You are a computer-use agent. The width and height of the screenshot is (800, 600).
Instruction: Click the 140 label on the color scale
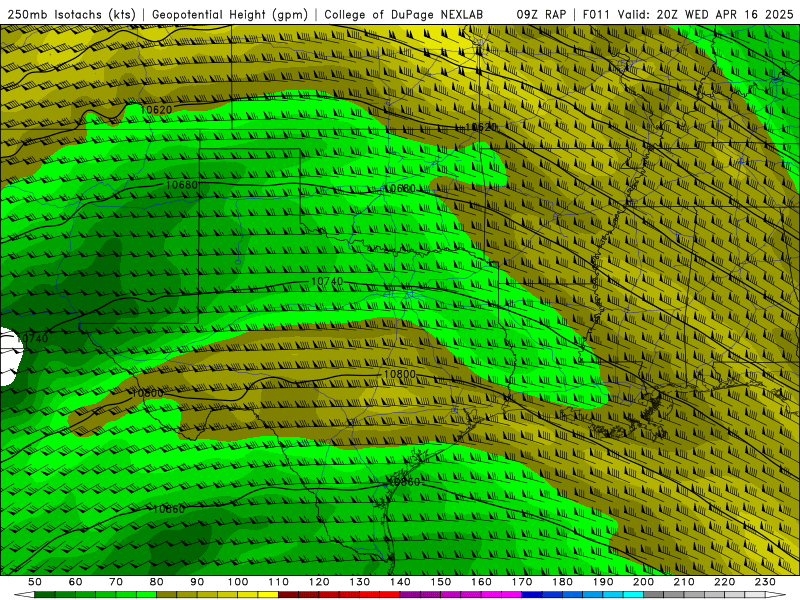401,582
